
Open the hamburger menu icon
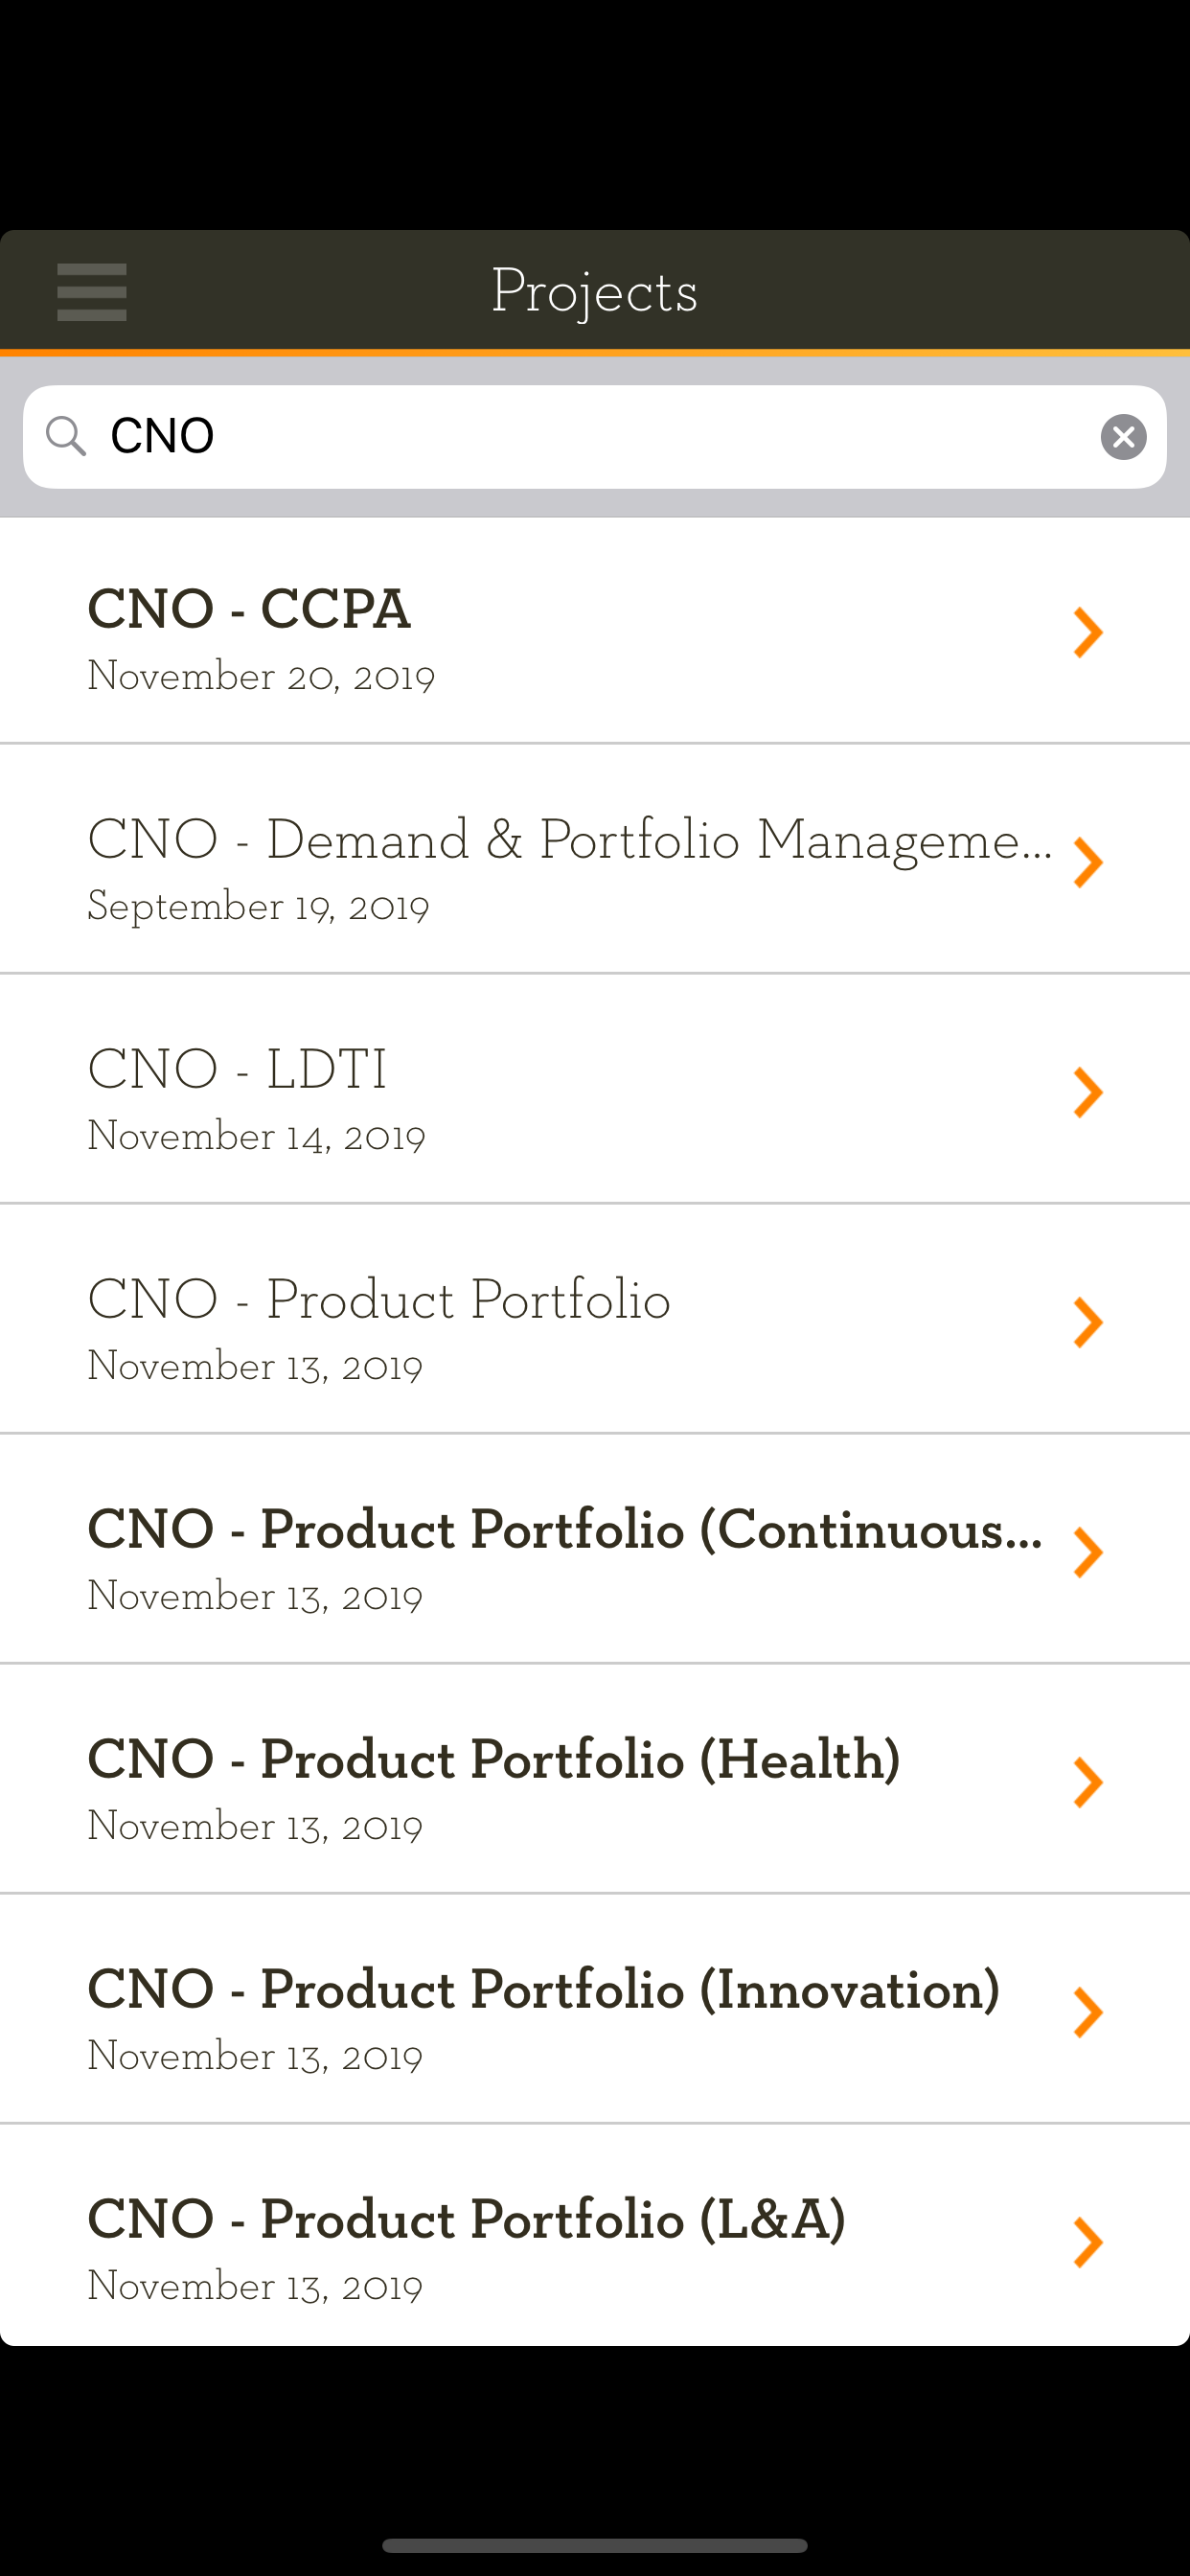coord(91,292)
